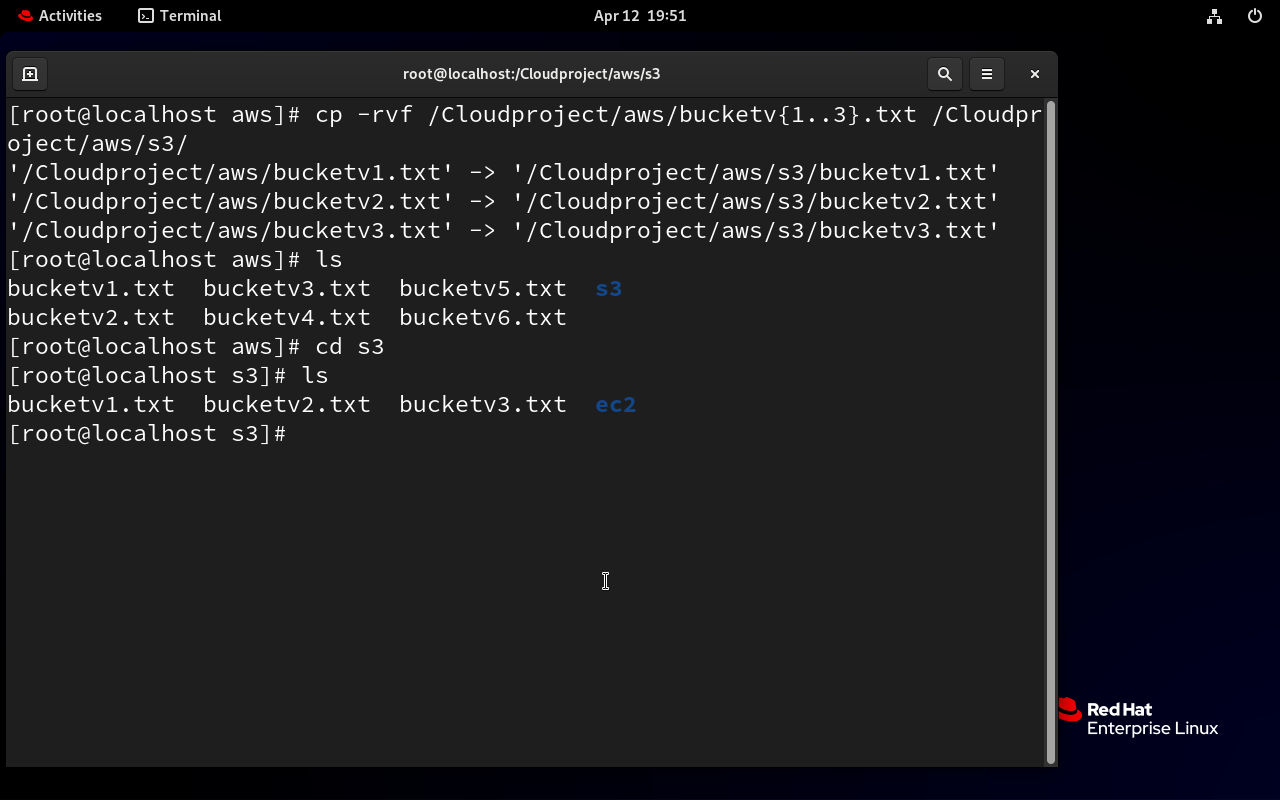Click the 'cp -rvf' command text
The width and height of the screenshot is (1280, 800).
(364, 115)
